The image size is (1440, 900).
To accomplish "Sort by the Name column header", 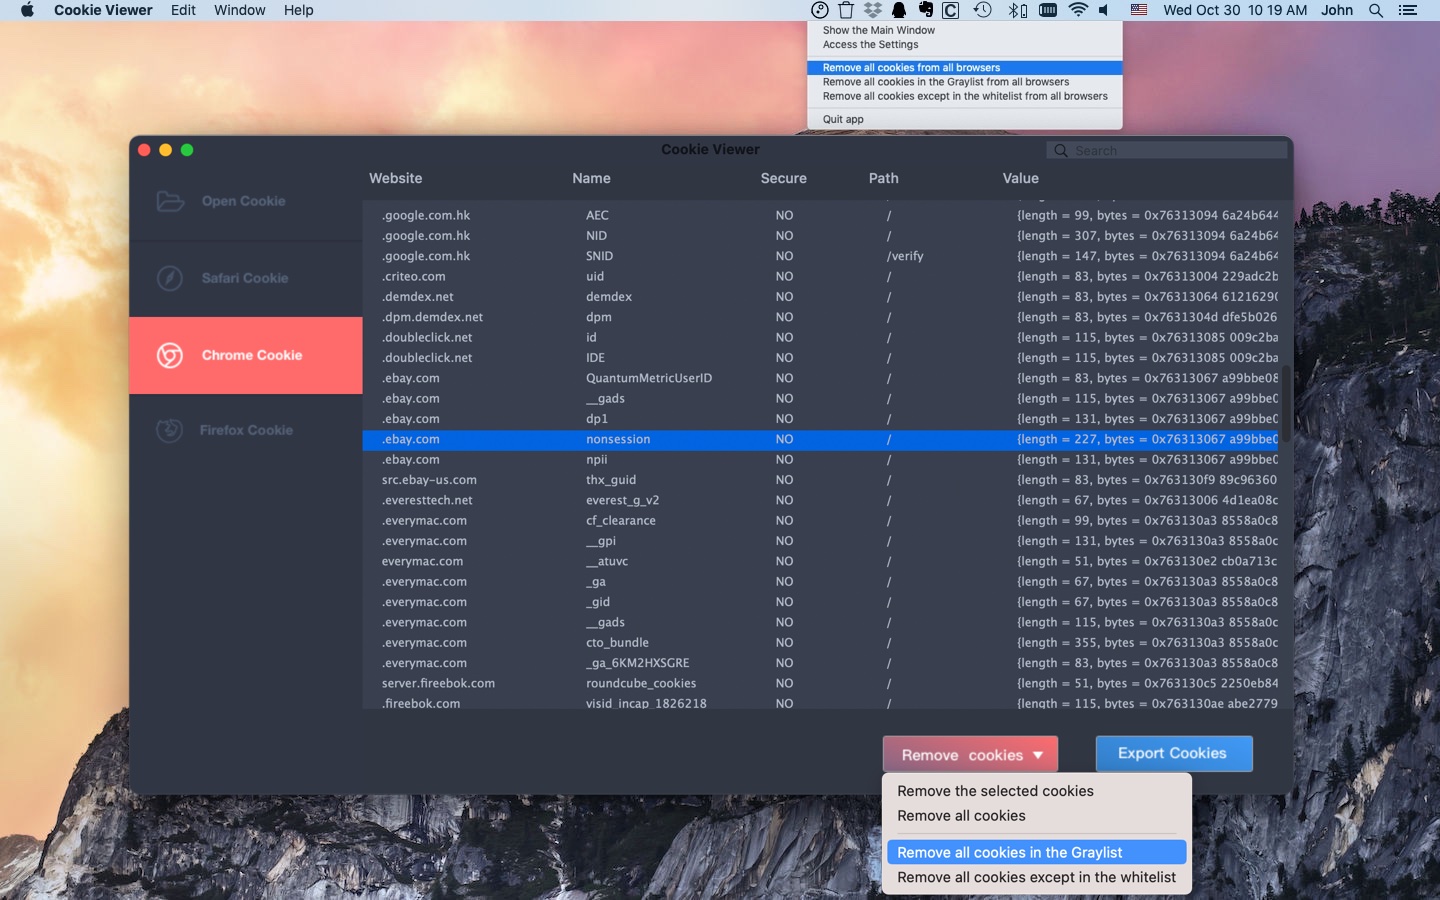I will [x=591, y=178].
